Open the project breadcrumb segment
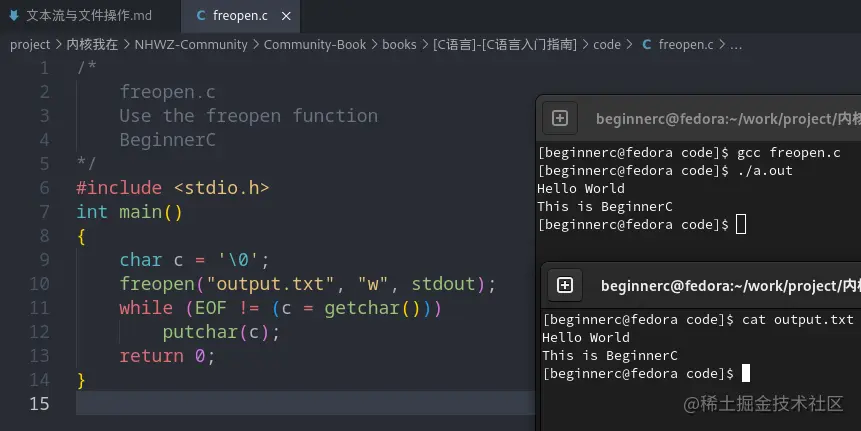 30,45
